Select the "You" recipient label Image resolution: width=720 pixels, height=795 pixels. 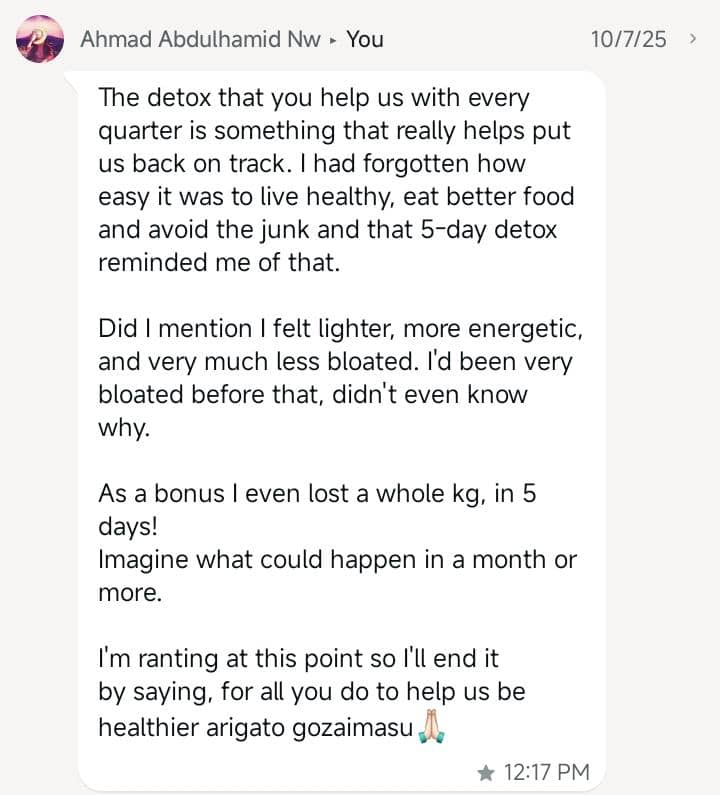[365, 40]
